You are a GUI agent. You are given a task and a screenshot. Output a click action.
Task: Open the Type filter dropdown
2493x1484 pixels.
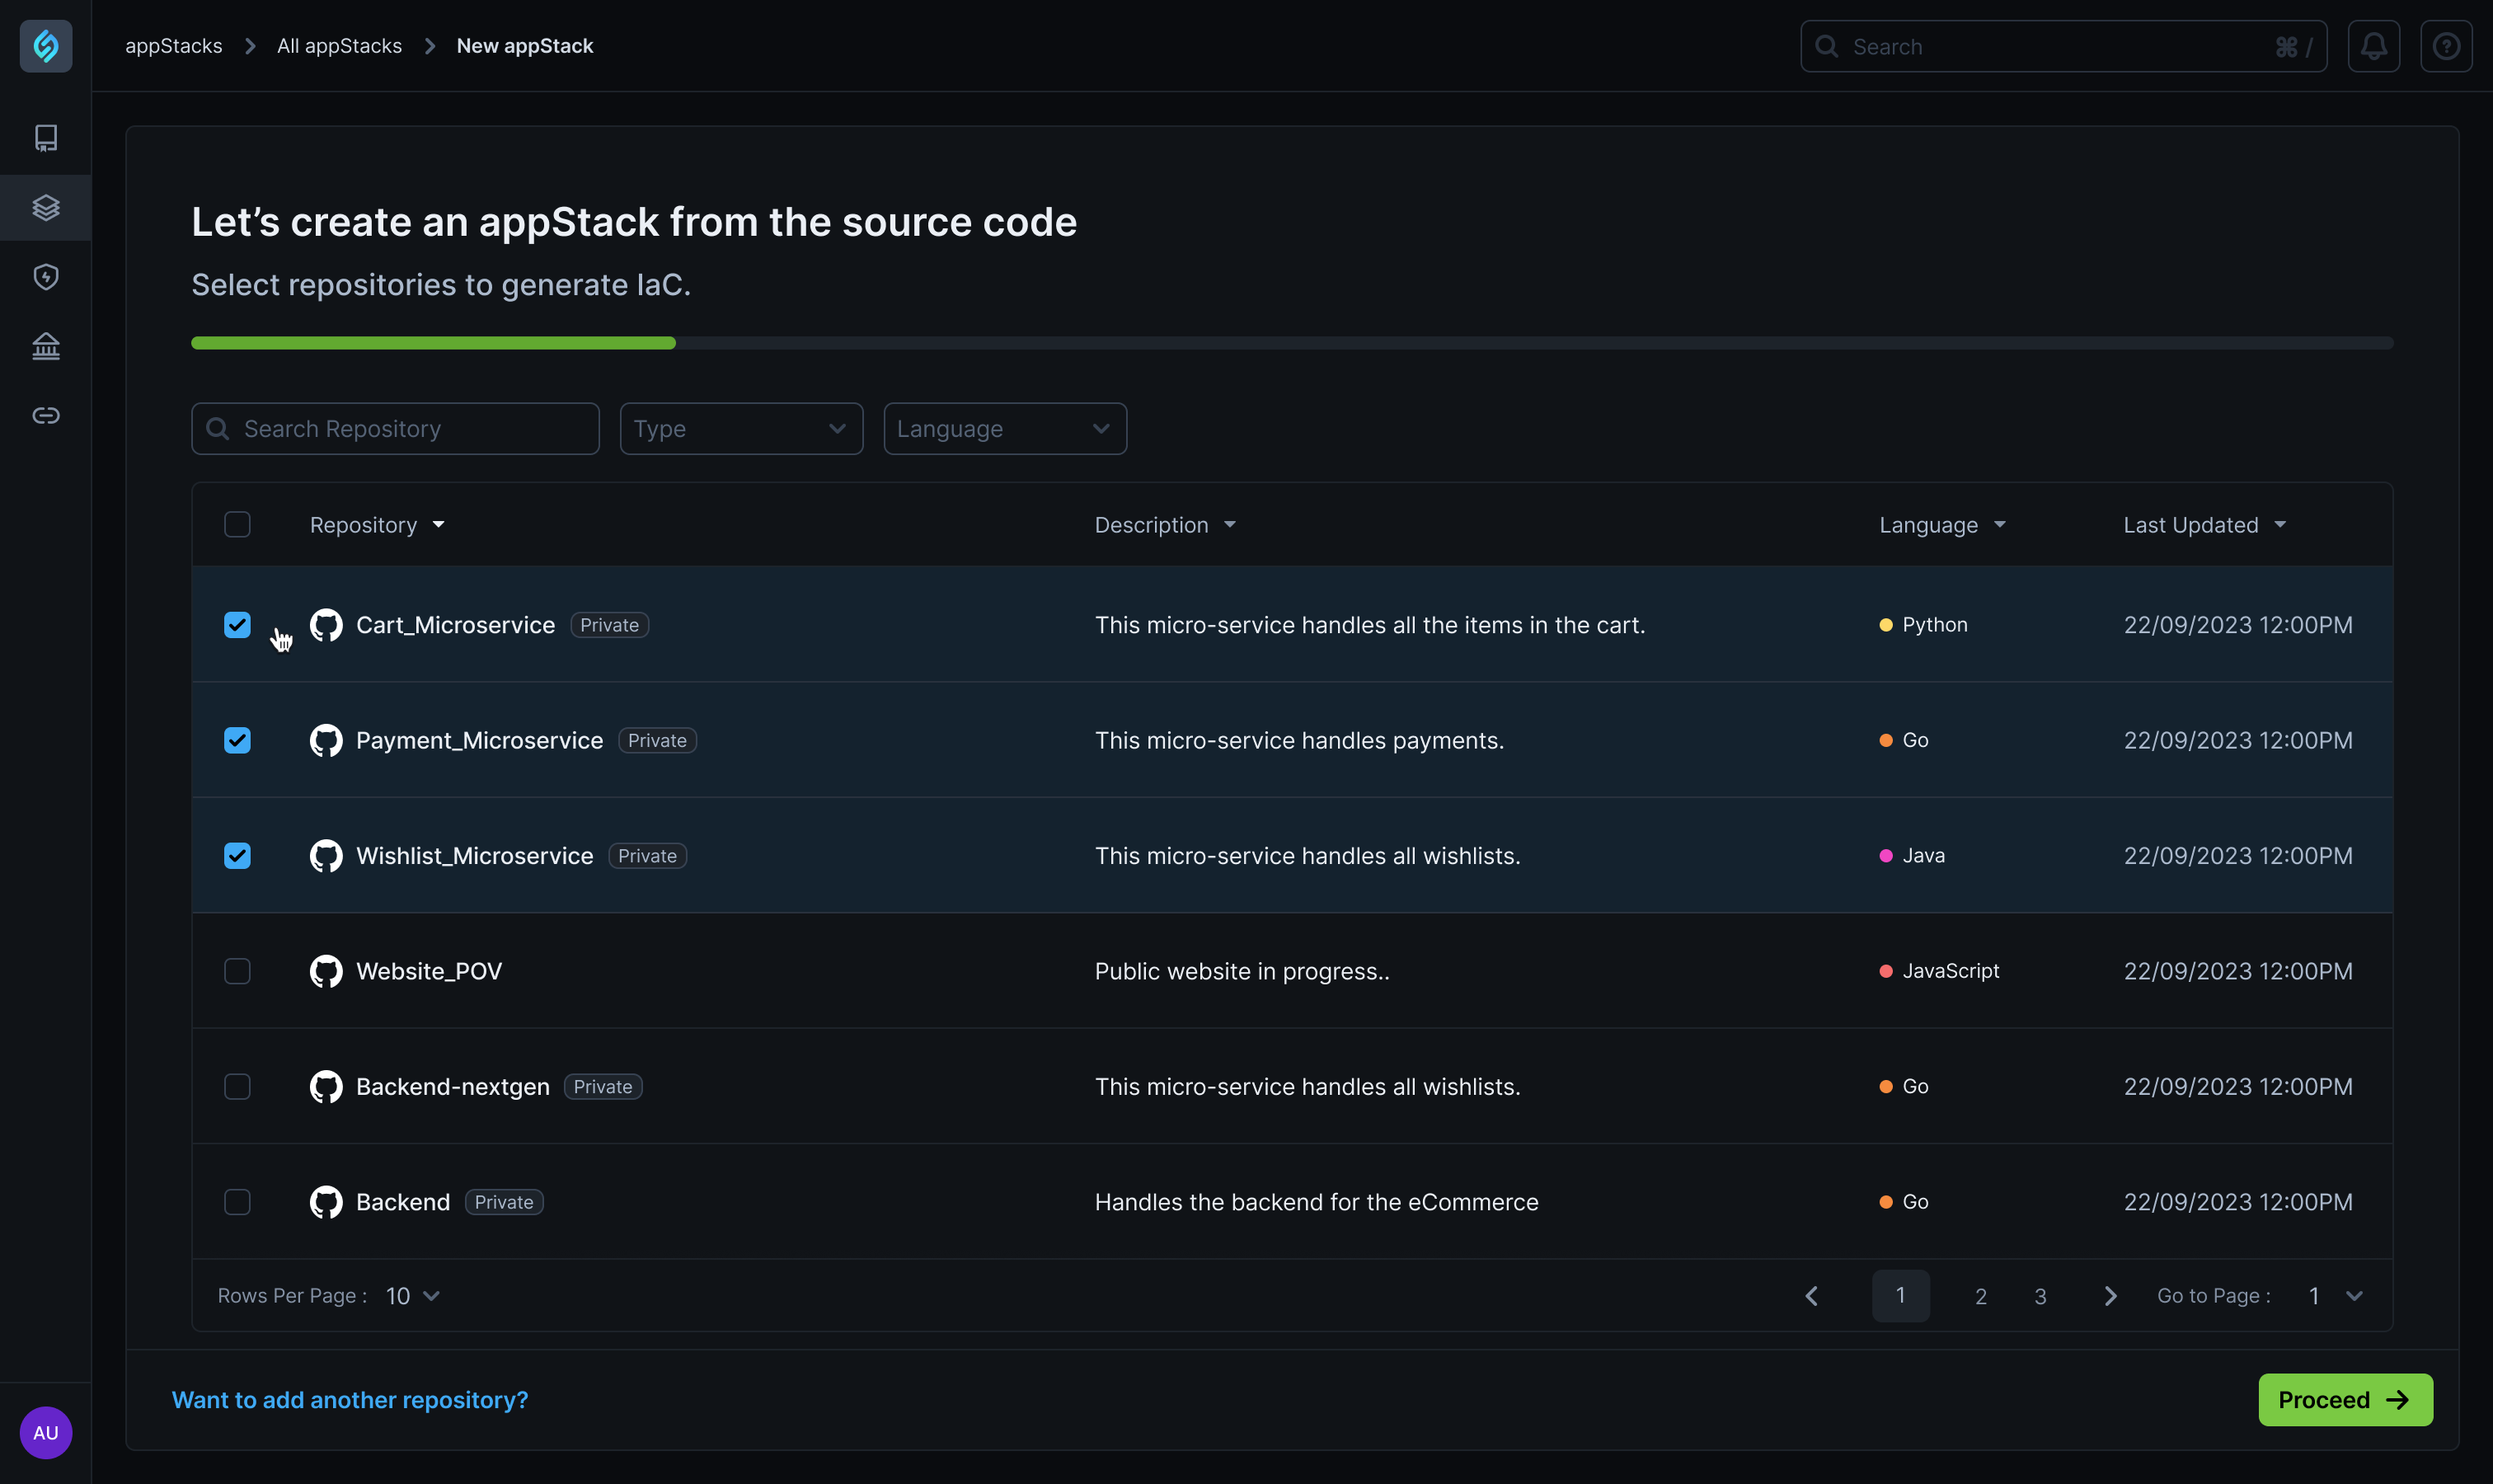click(x=741, y=428)
